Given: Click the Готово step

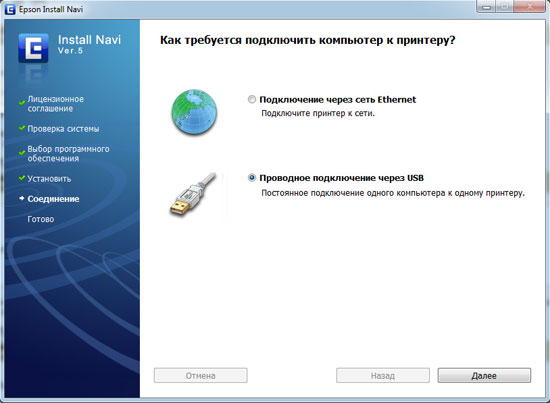Looking at the screenshot, I should point(41,219).
